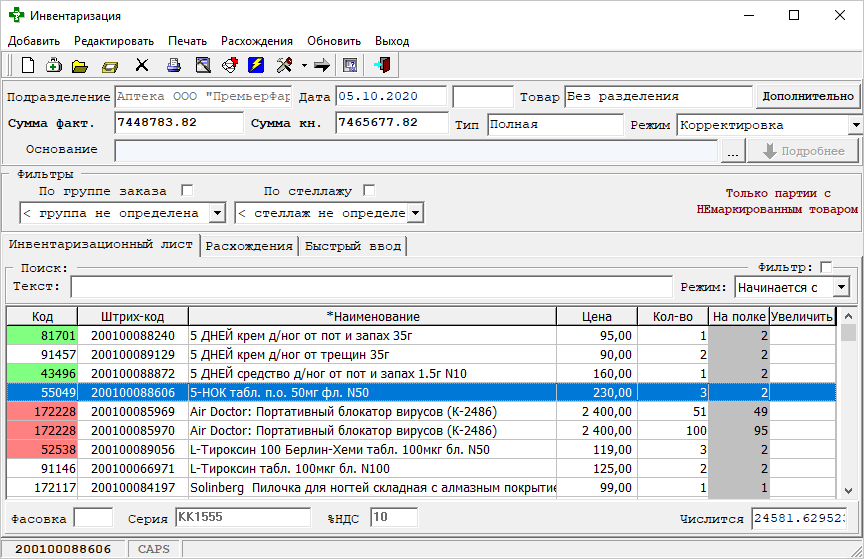Click the new blank document icon

pos(28,66)
